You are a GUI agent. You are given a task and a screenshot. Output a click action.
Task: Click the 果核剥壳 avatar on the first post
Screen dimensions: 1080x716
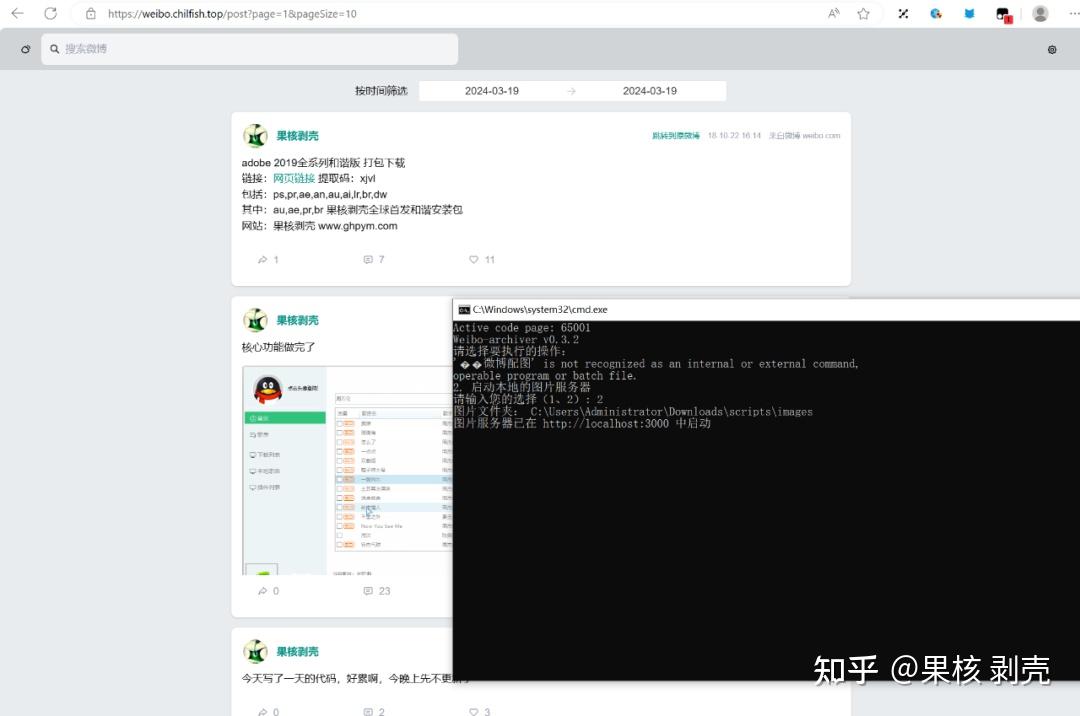click(x=256, y=135)
